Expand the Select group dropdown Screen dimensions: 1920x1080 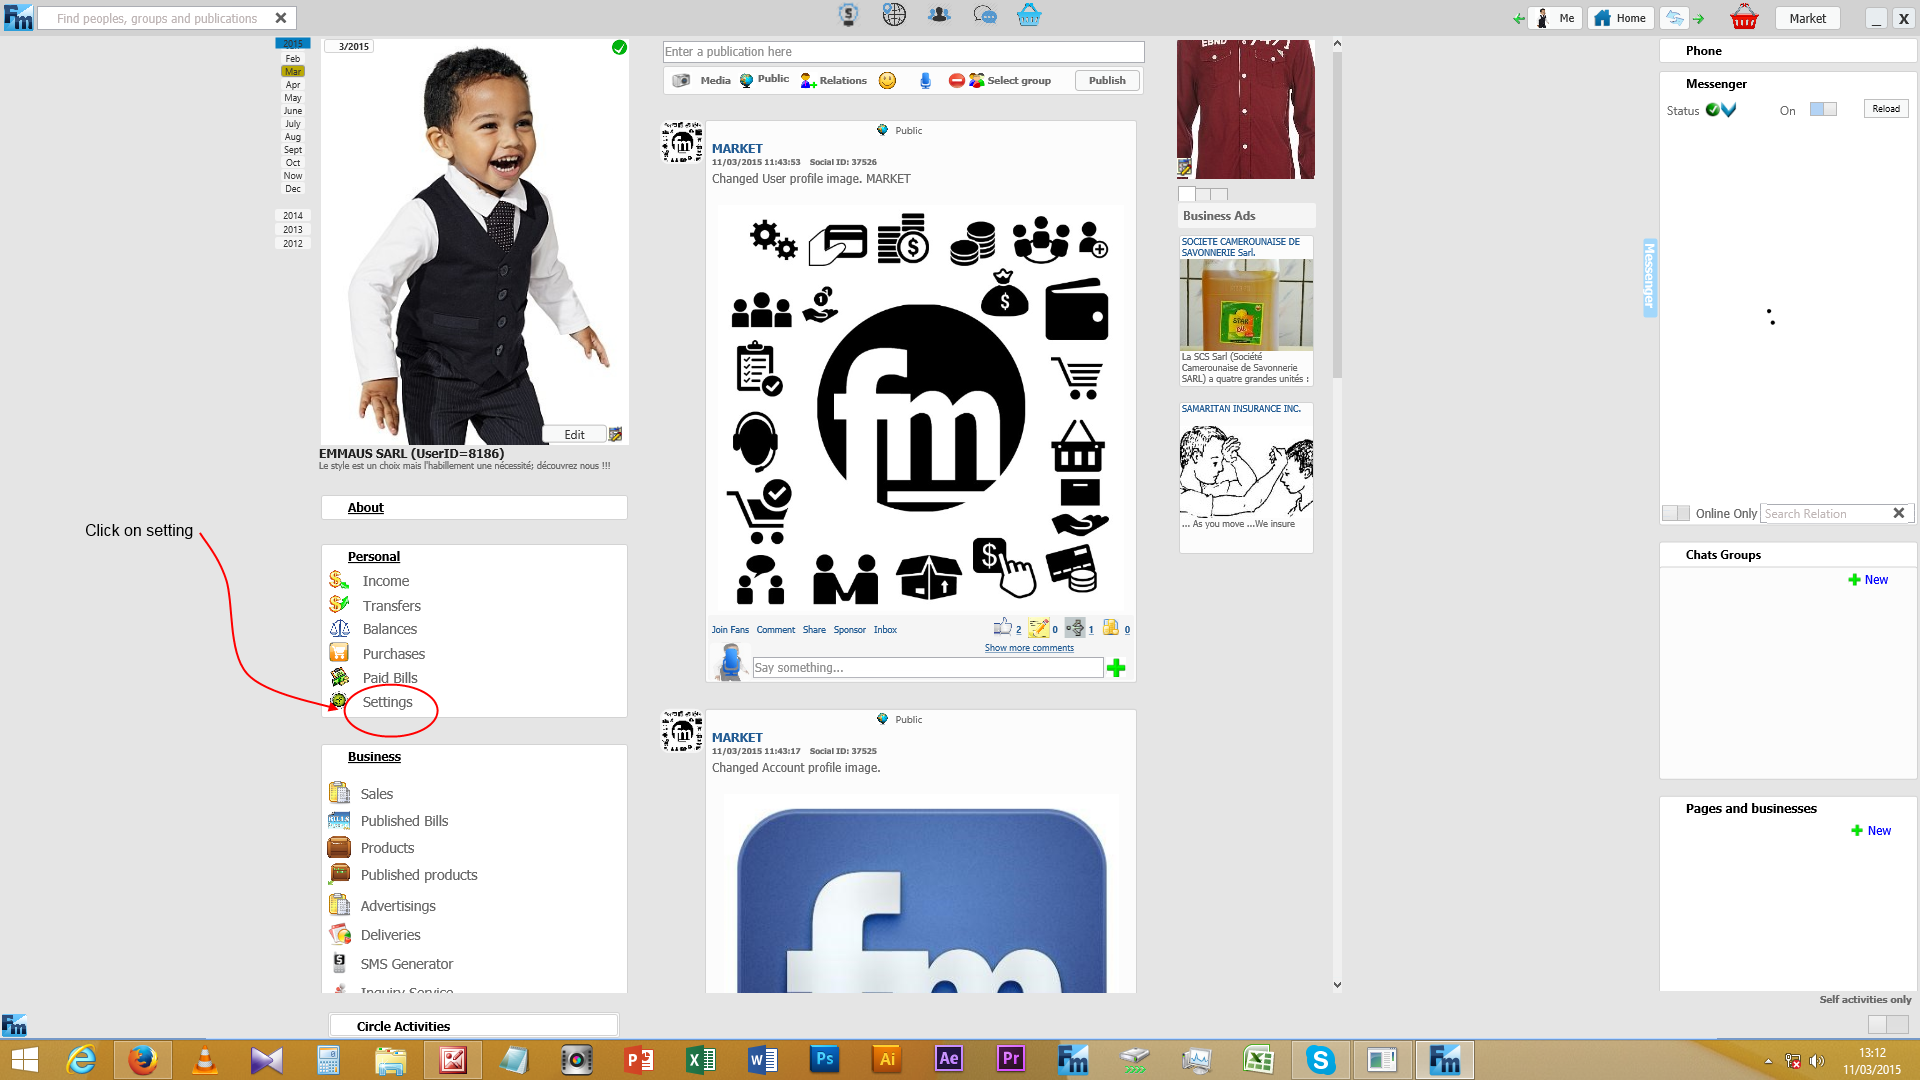pyautogui.click(x=1010, y=80)
